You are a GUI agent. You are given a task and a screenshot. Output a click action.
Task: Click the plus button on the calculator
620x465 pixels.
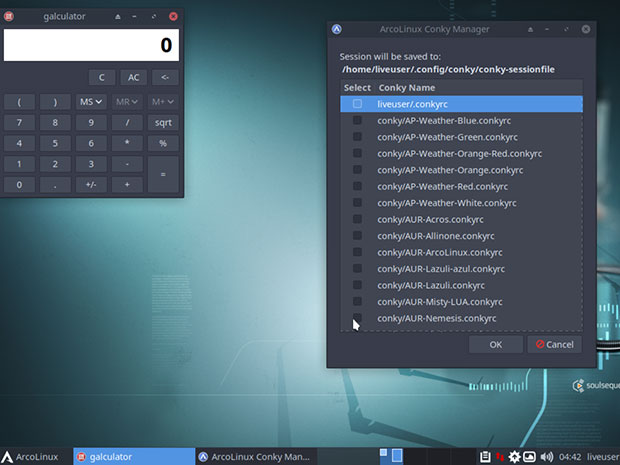(127, 185)
